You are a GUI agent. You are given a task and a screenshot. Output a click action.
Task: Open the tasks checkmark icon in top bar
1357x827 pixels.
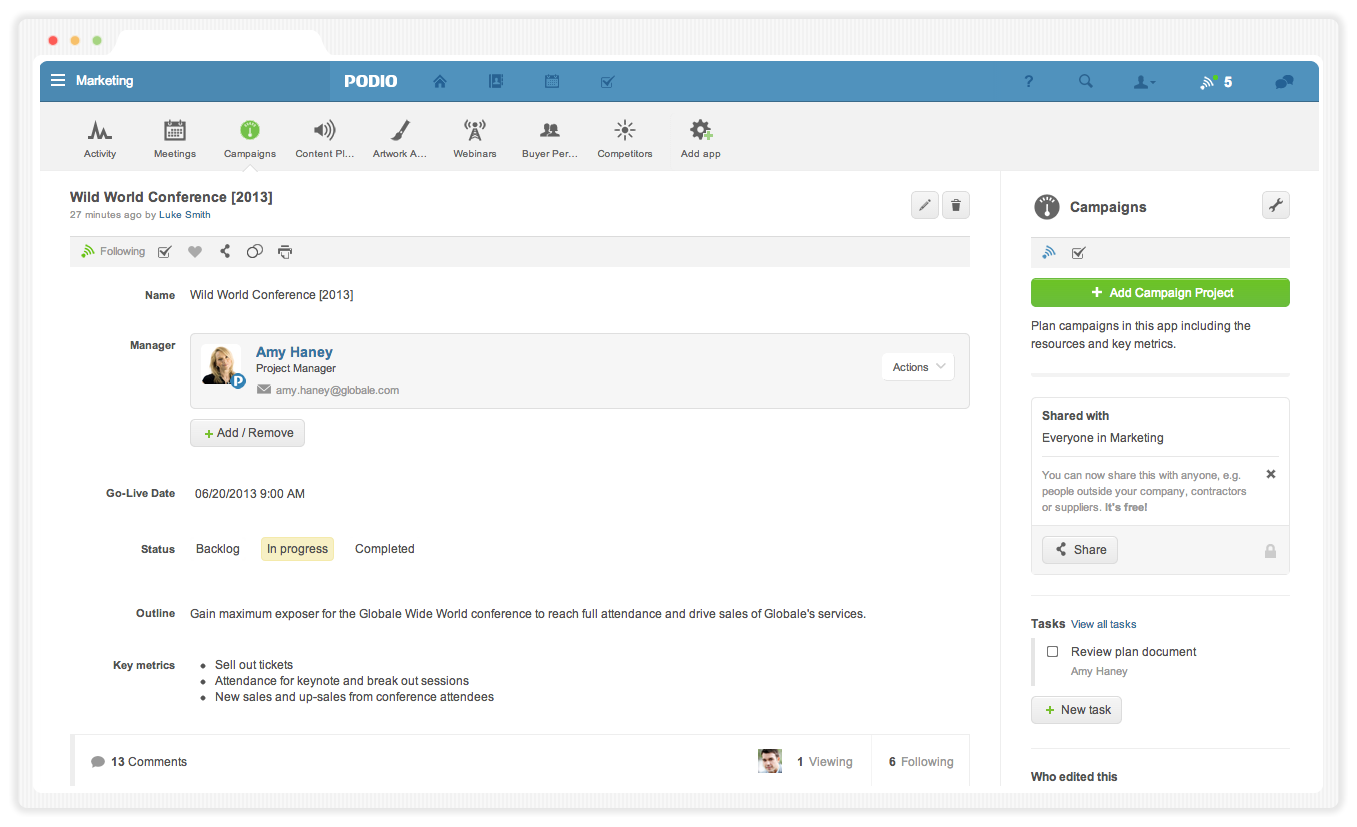[x=607, y=82]
